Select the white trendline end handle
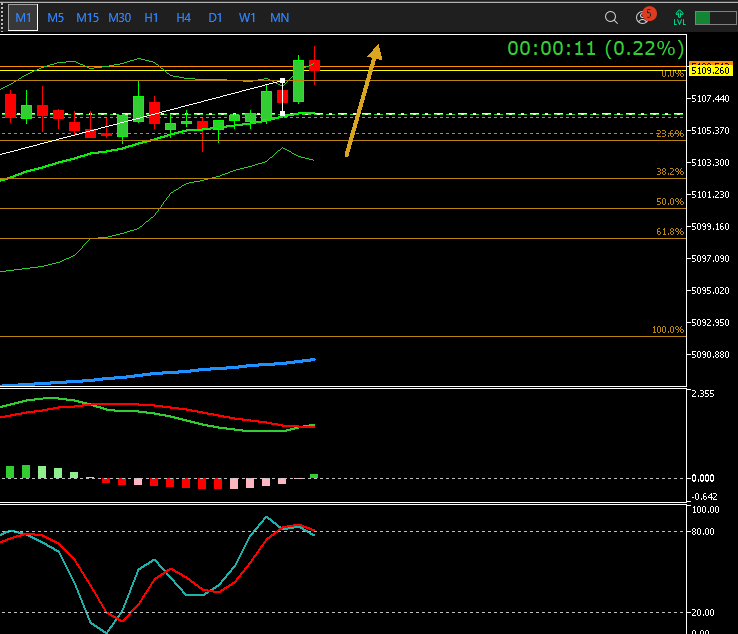 pyautogui.click(x=282, y=80)
